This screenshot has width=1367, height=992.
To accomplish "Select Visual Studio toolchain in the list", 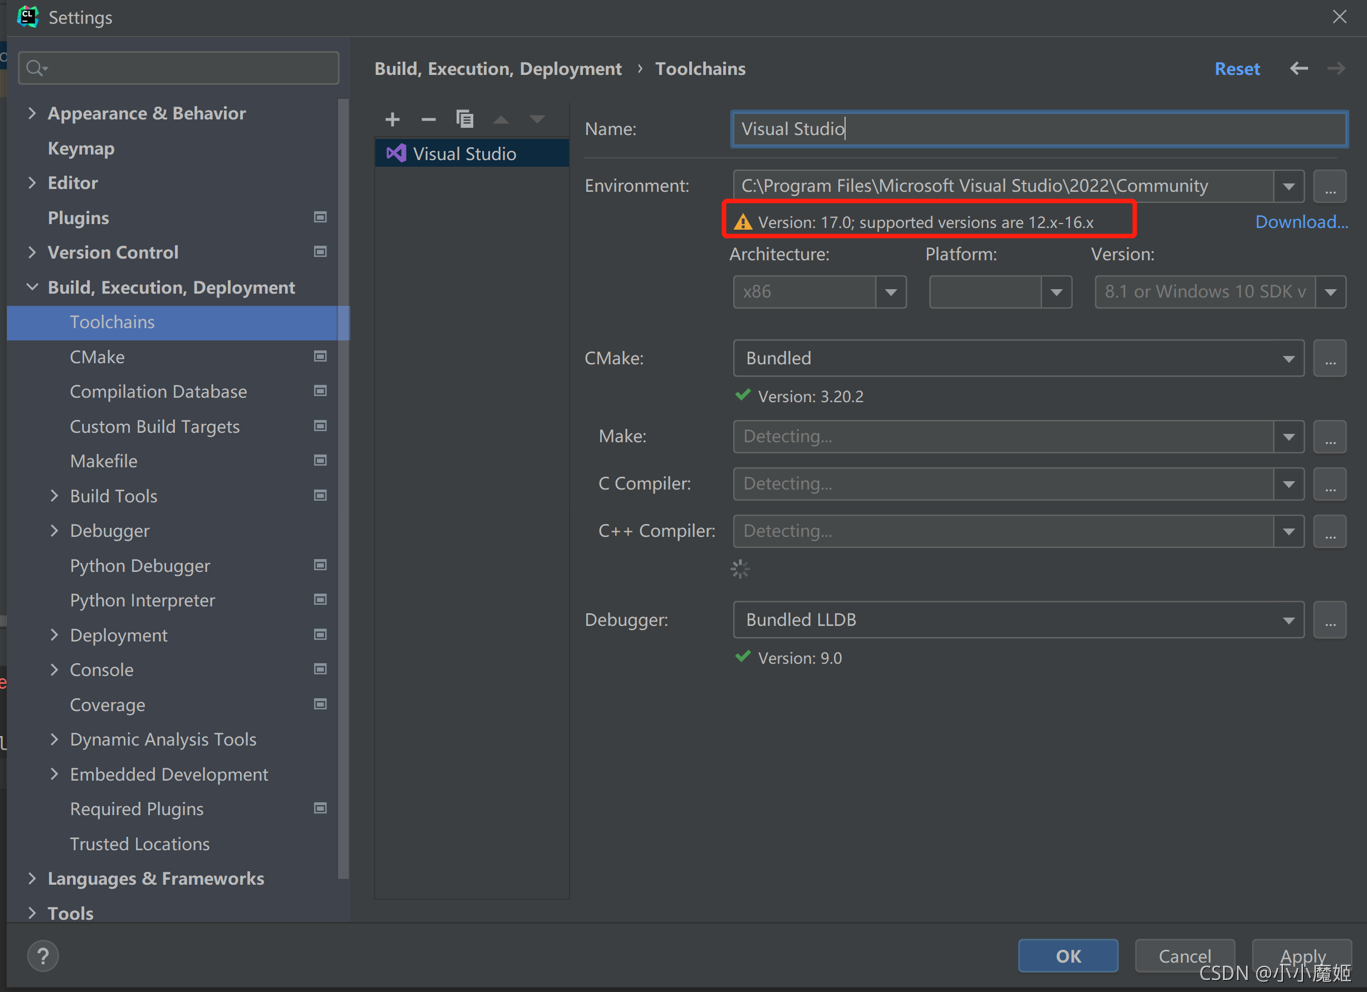I will [472, 153].
